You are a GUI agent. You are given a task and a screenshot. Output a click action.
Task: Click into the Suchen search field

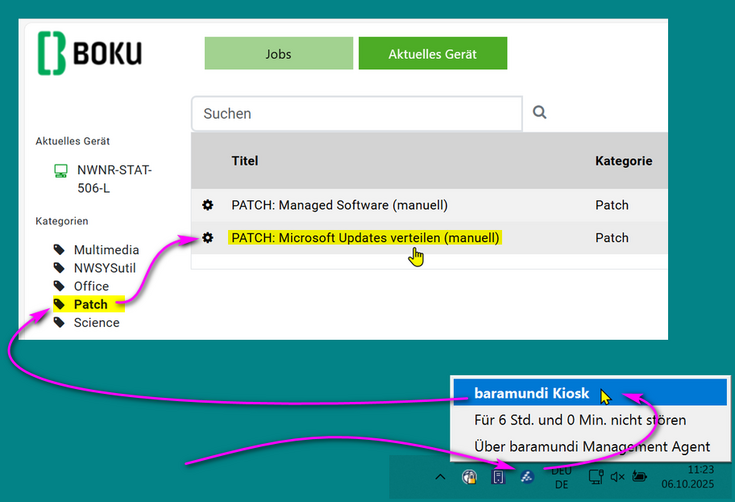click(356, 114)
